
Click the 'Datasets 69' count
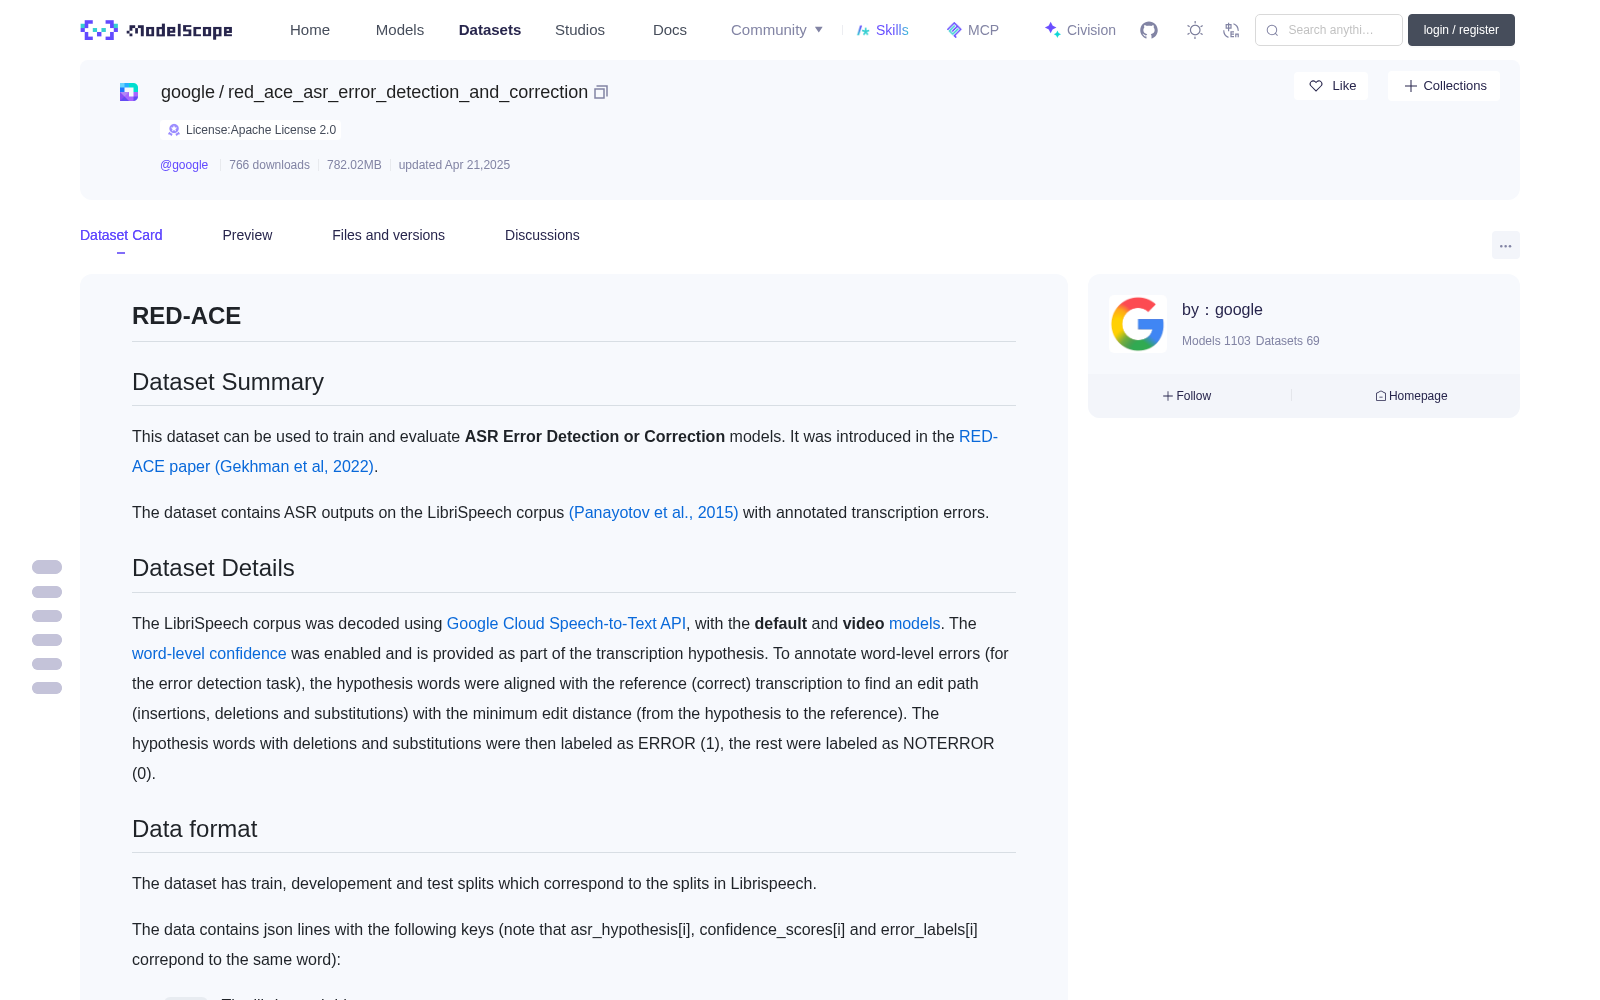[x=1288, y=341]
